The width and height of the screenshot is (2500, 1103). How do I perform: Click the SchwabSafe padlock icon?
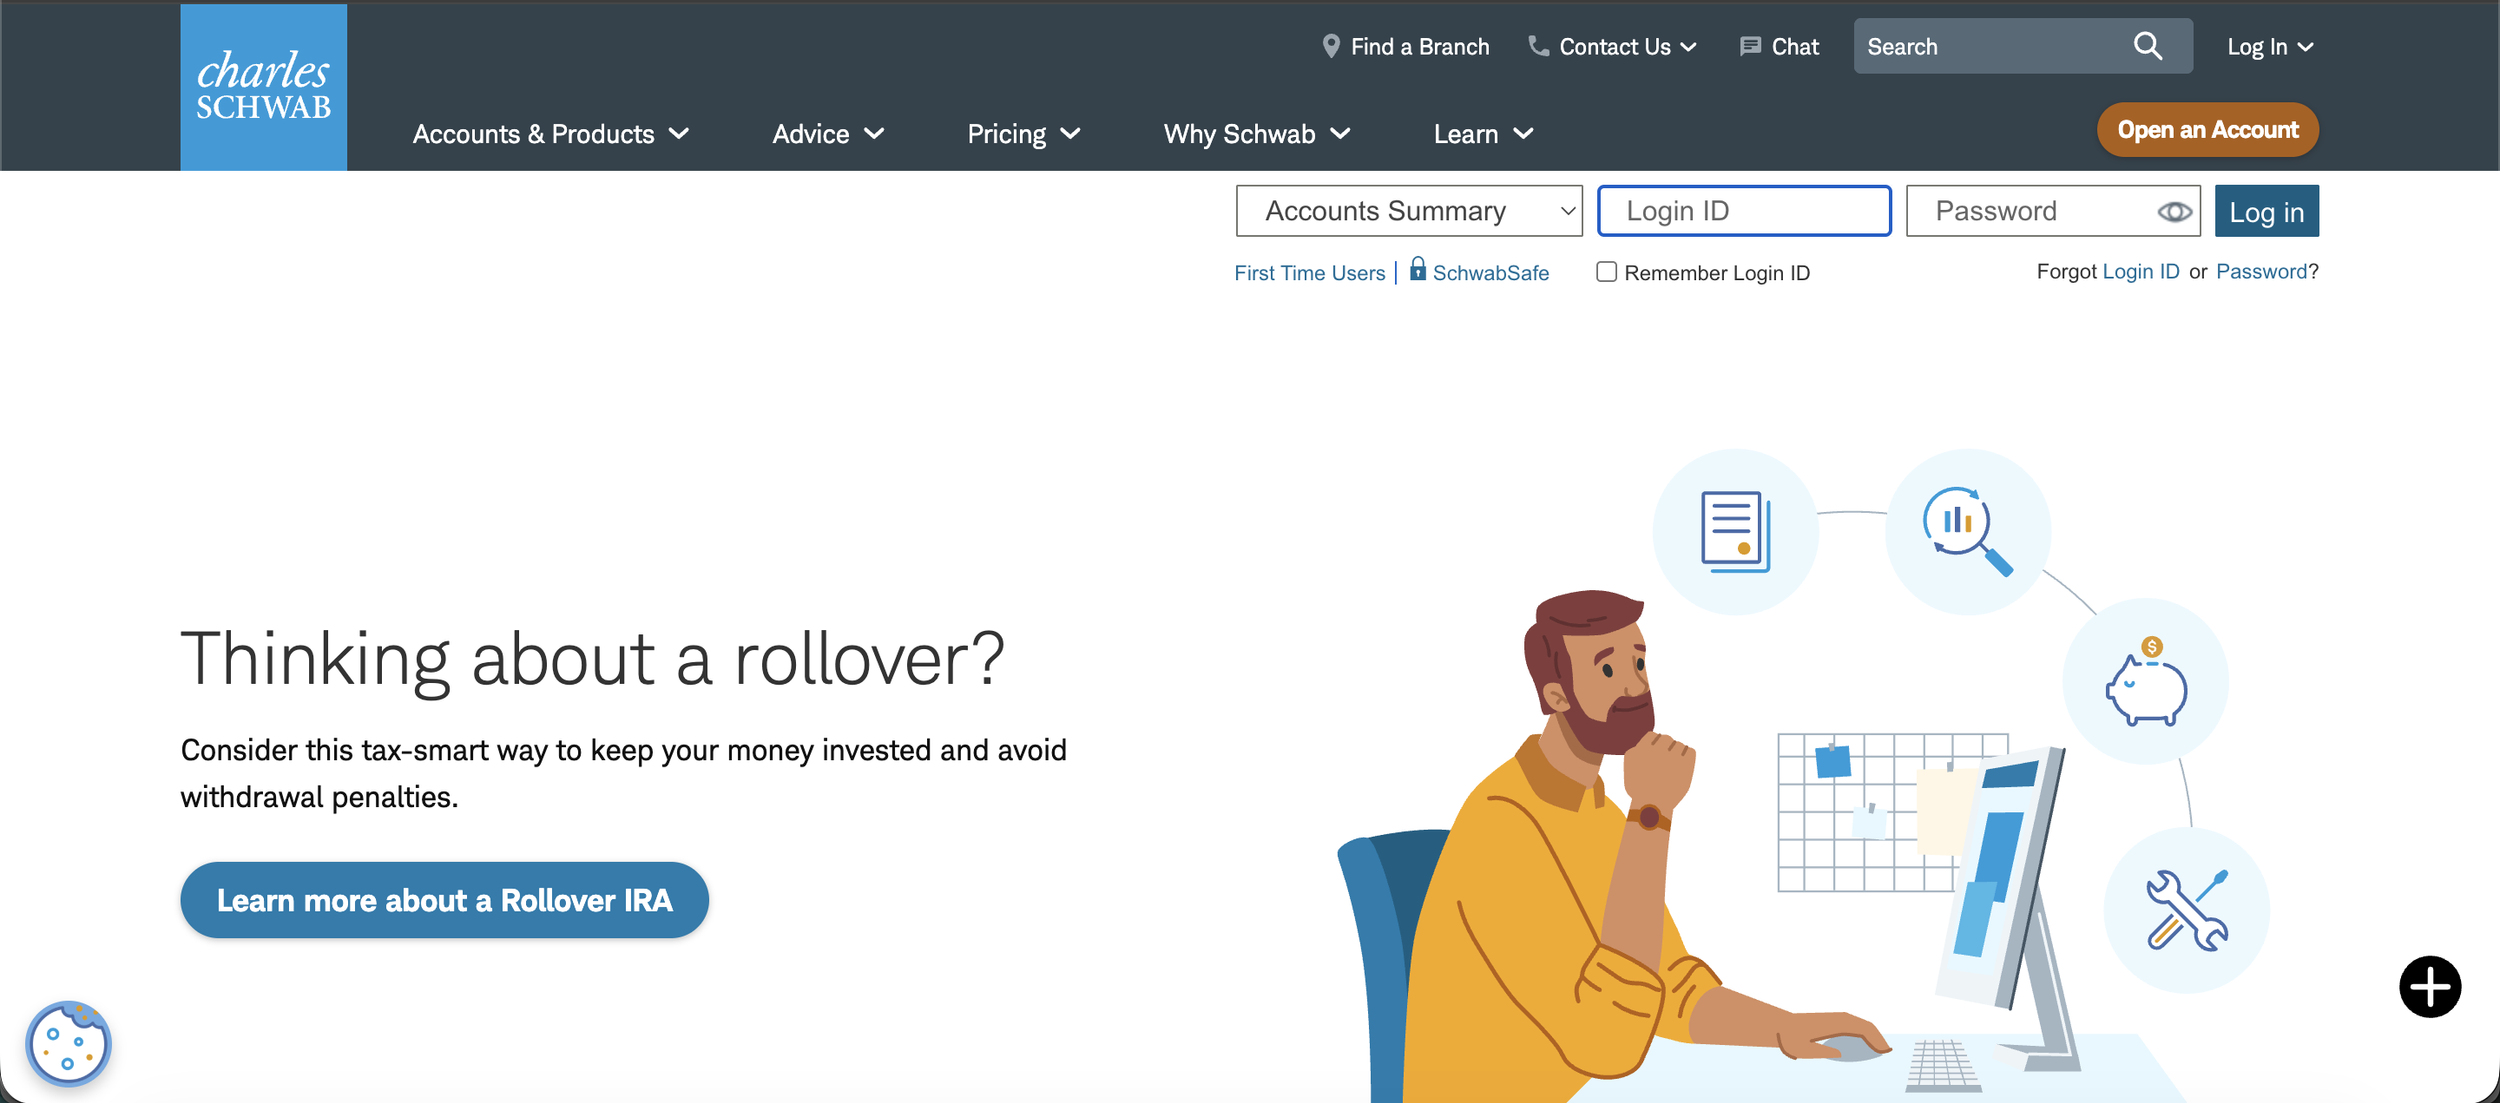click(x=1417, y=269)
